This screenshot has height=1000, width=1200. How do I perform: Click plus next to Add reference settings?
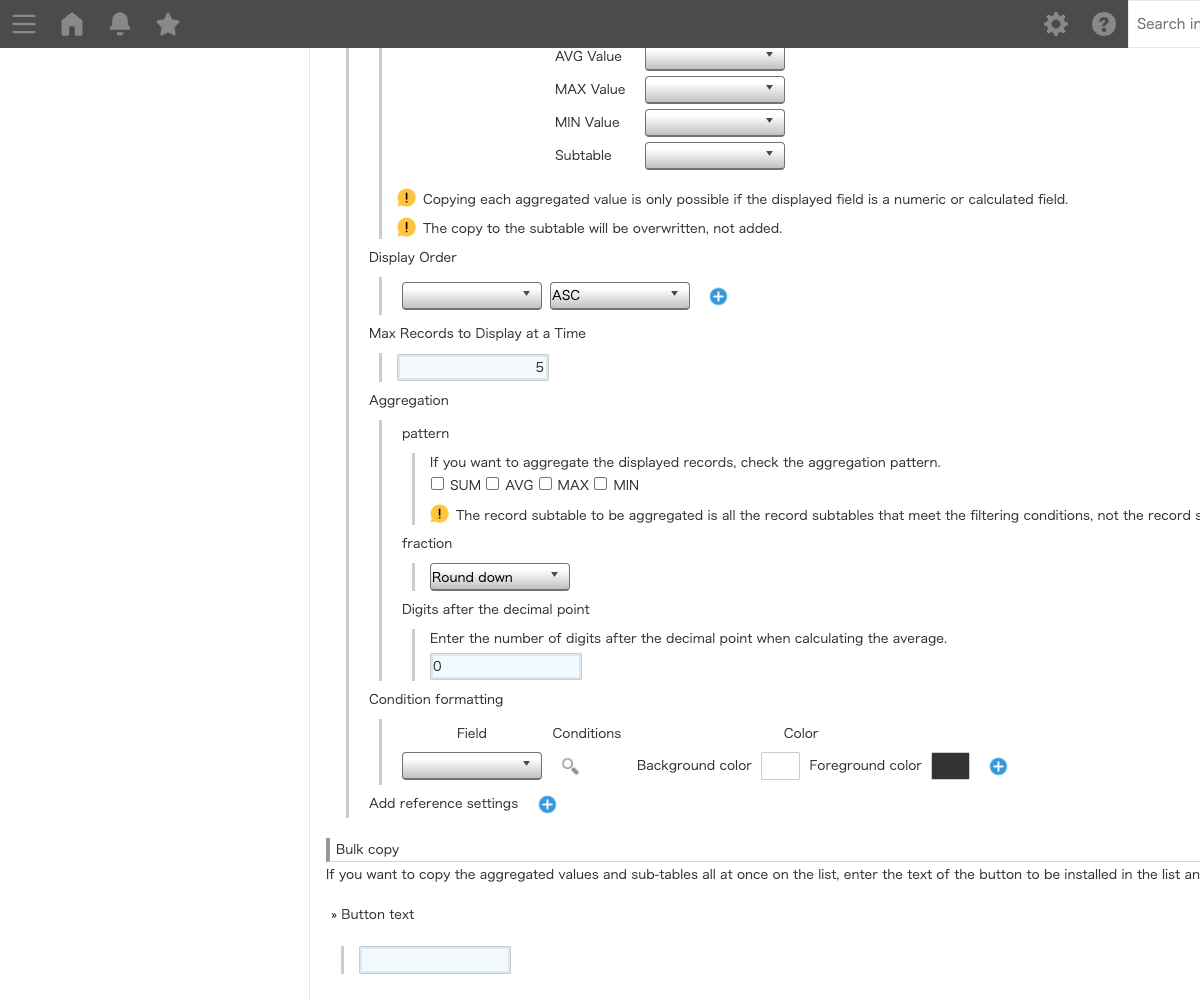[547, 804]
